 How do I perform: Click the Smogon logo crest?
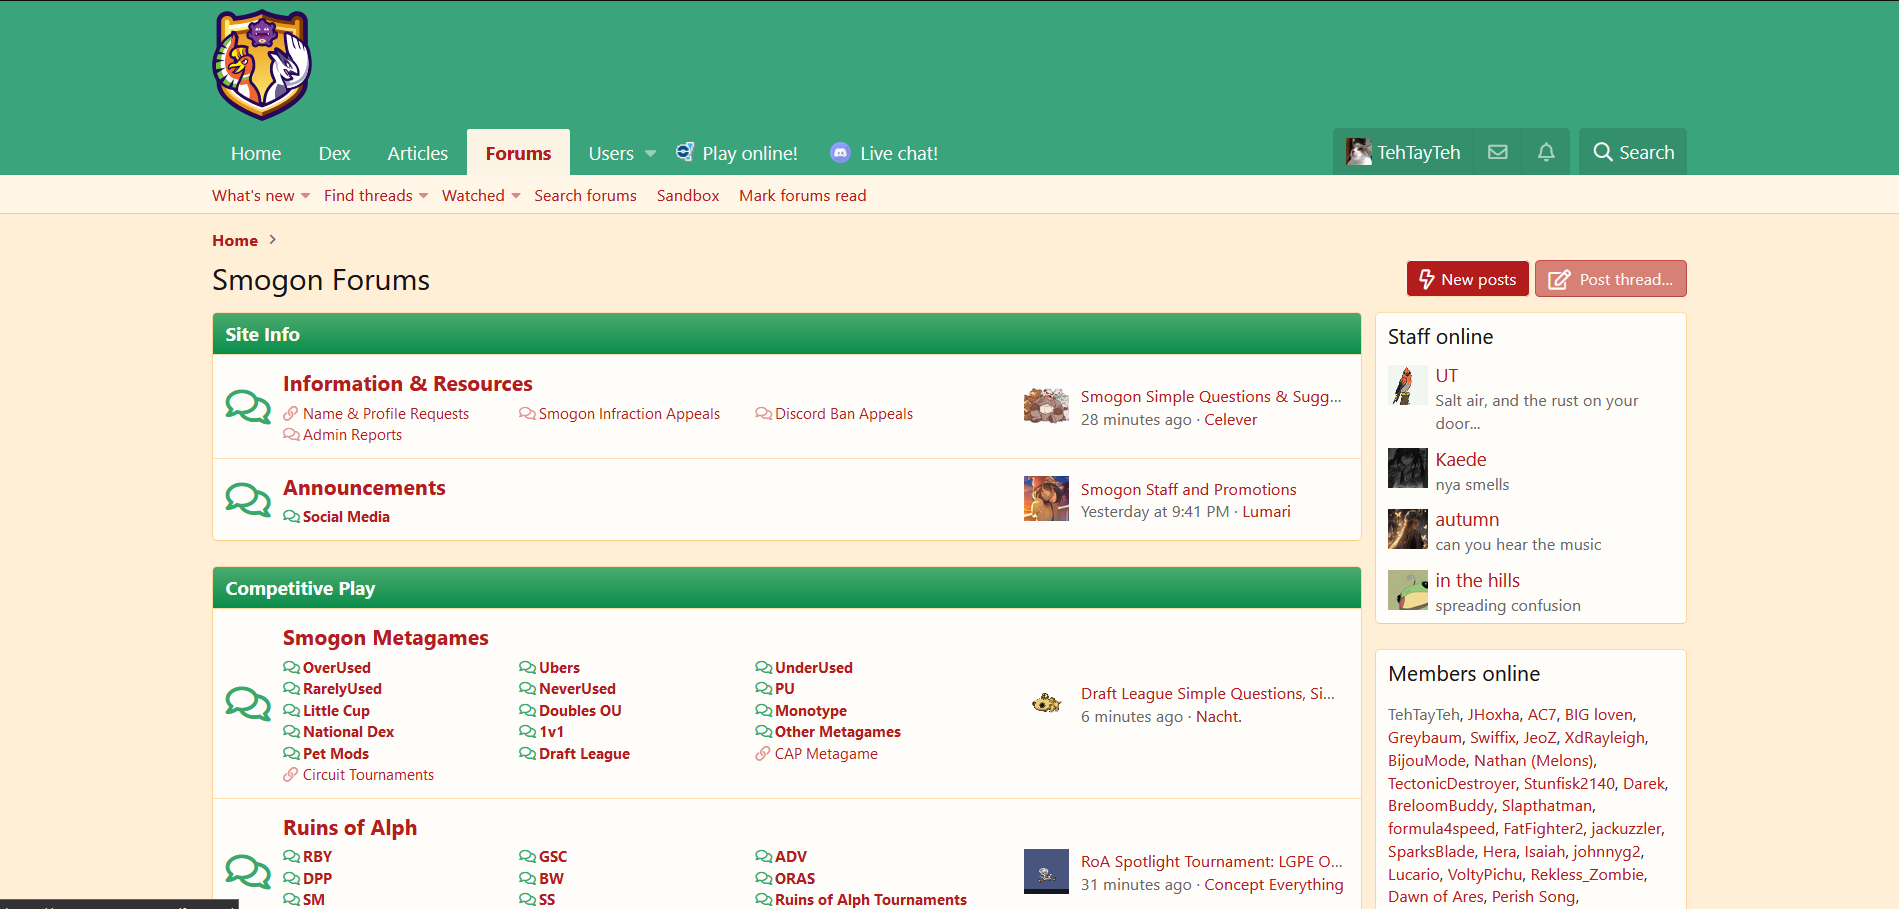click(262, 65)
